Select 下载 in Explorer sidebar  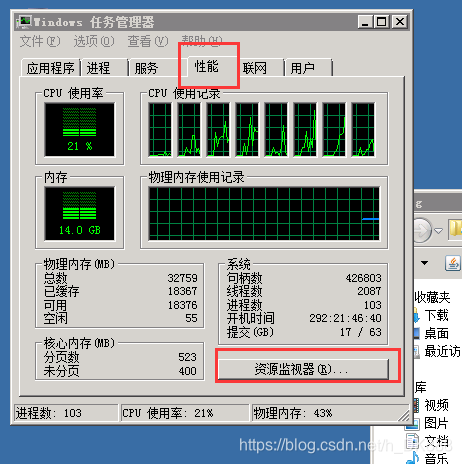click(437, 315)
